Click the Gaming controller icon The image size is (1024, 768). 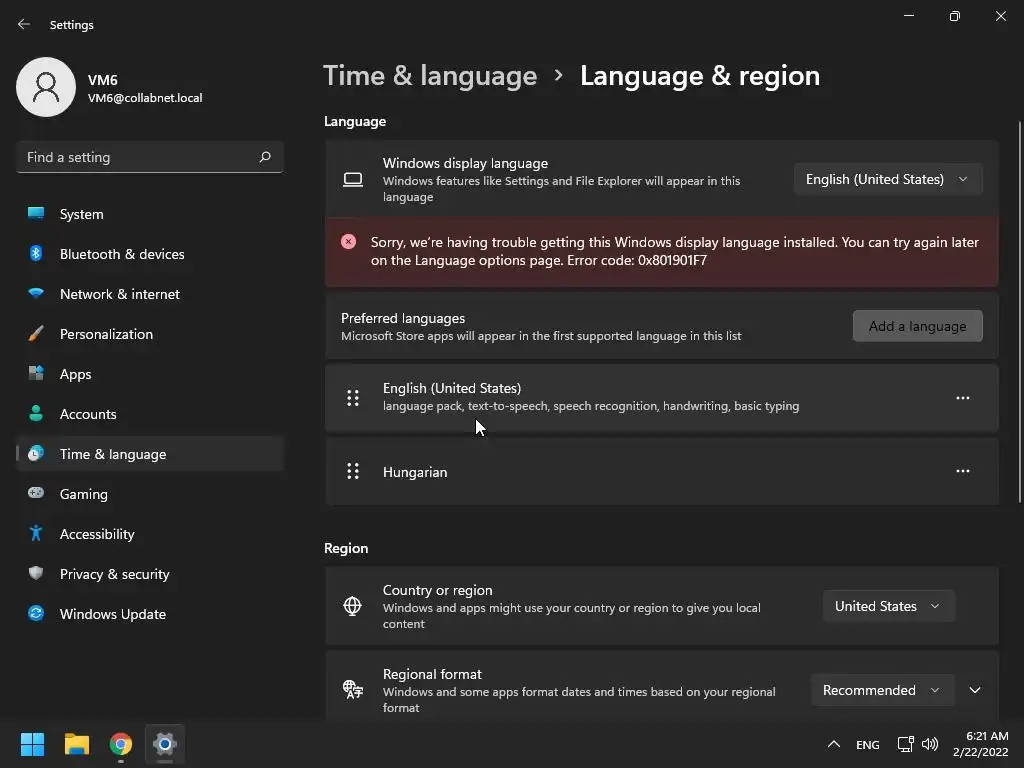tap(36, 493)
